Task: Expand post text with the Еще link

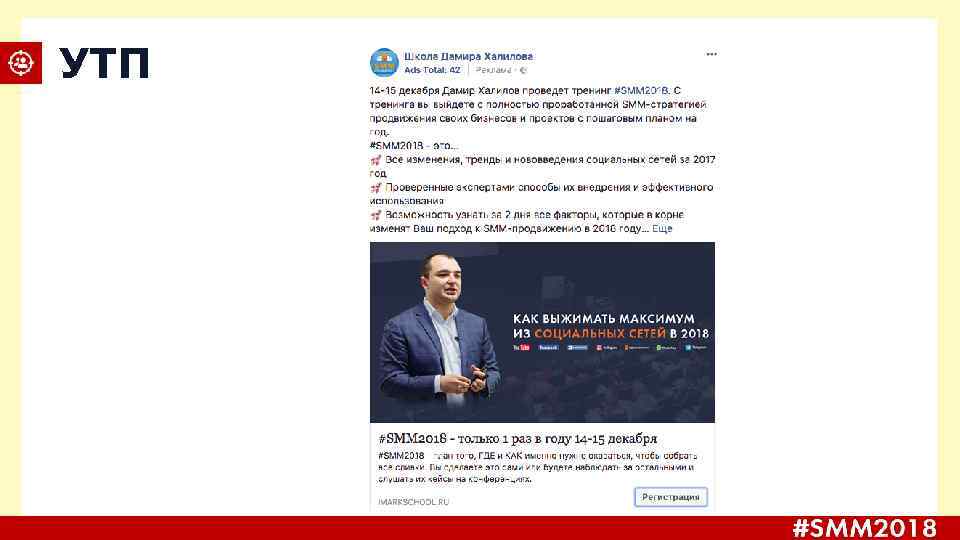Action: pos(662,229)
